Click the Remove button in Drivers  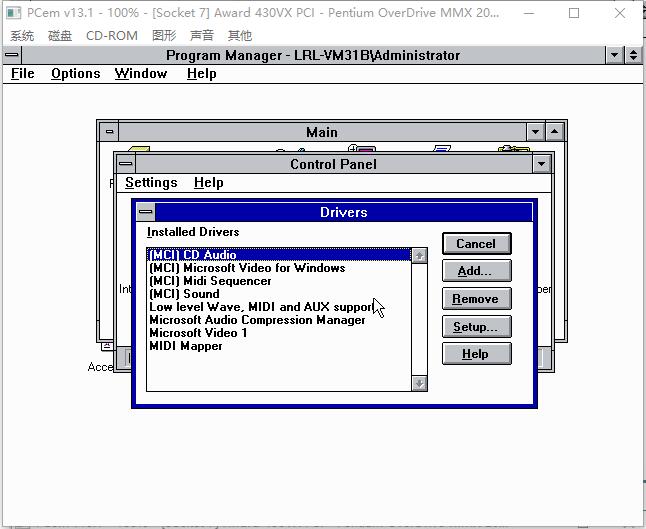tap(477, 299)
